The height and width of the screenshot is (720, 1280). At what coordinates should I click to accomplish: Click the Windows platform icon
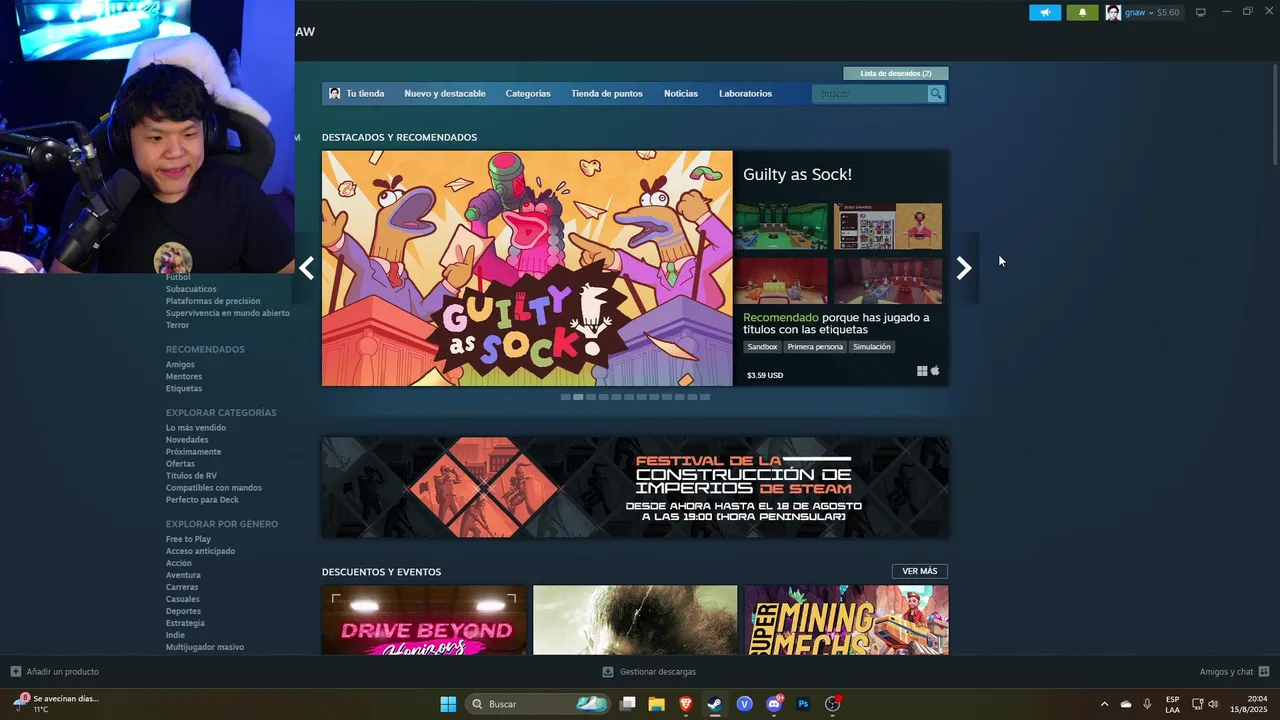tap(922, 371)
